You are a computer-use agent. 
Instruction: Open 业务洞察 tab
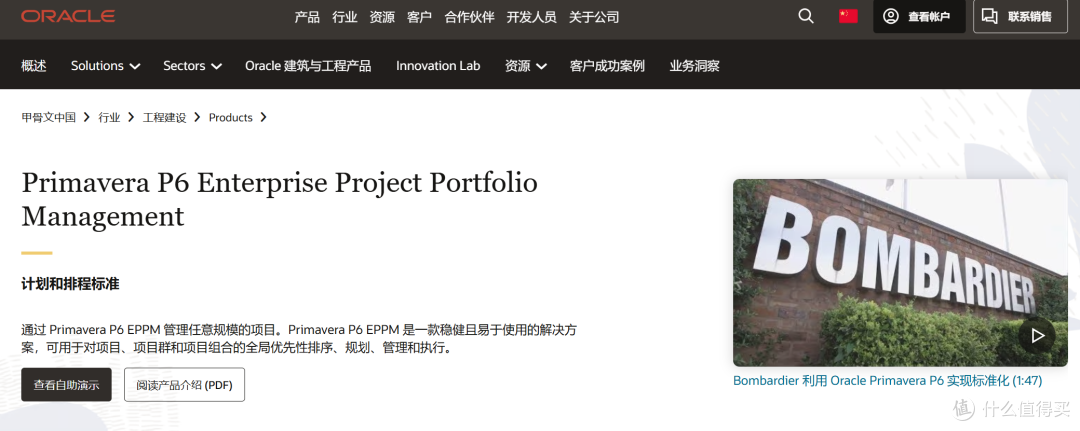click(694, 66)
